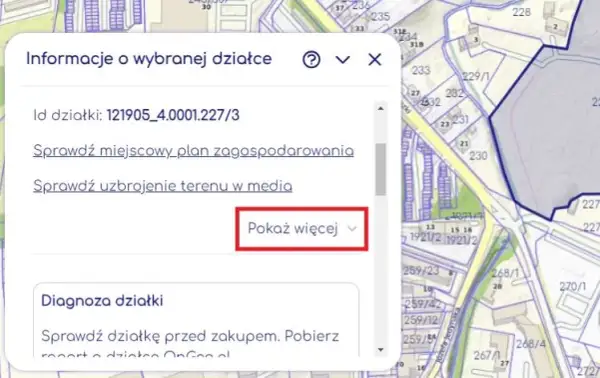Click parcel 230 on the map
This screenshot has height=378, width=600.
pyautogui.click(x=478, y=156)
